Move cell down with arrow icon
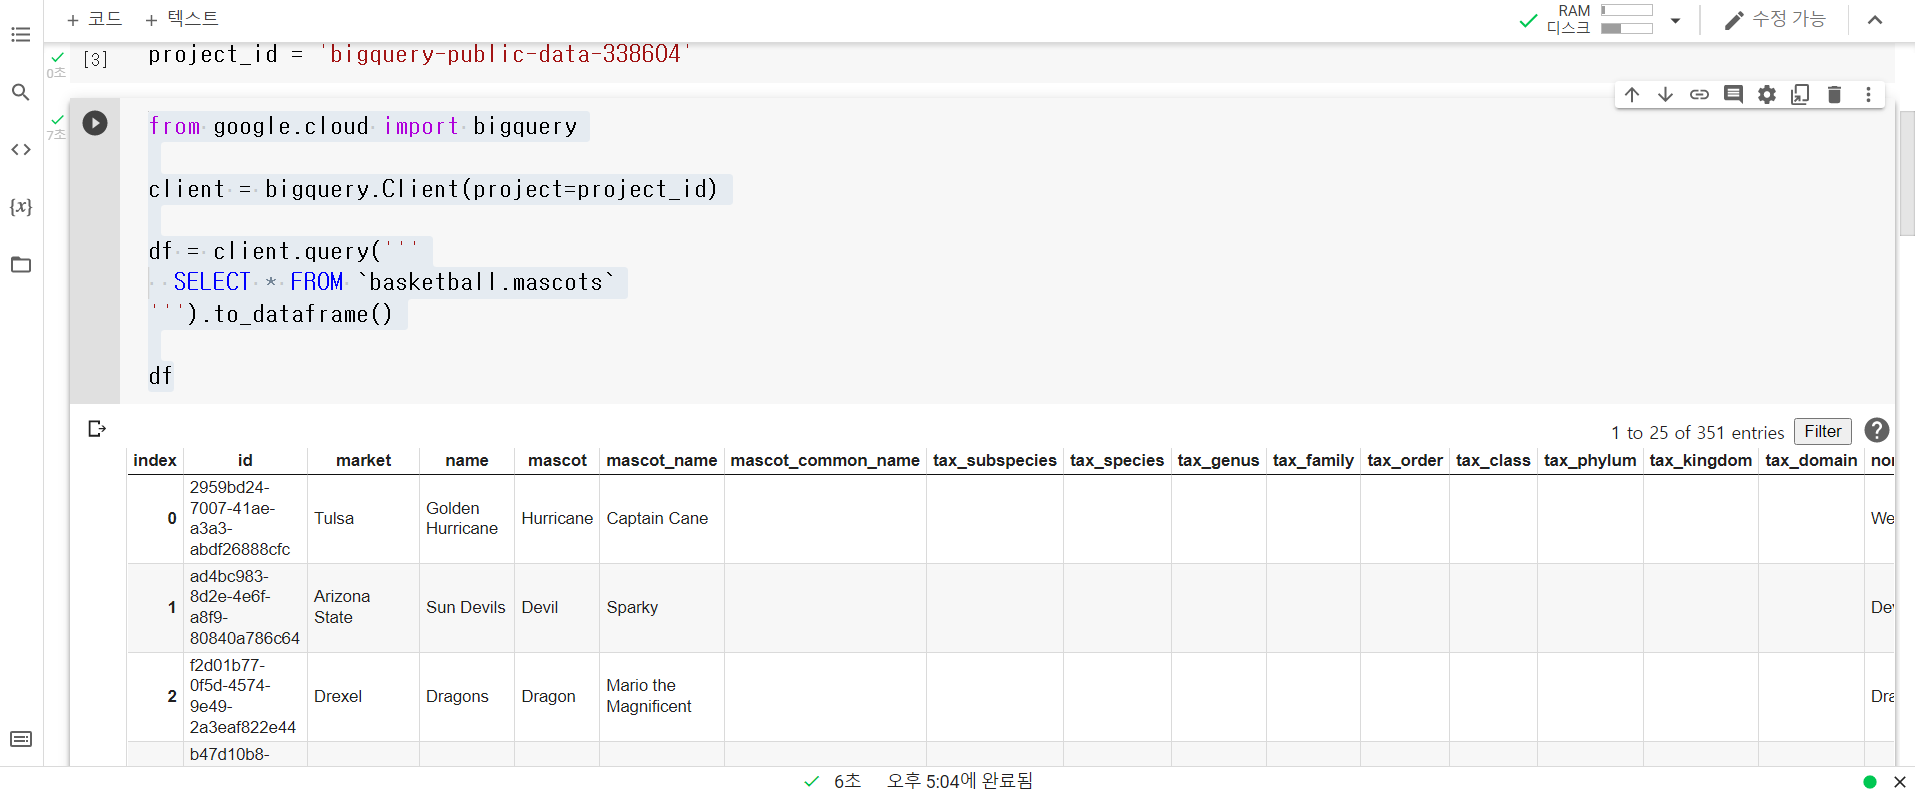 click(x=1665, y=94)
